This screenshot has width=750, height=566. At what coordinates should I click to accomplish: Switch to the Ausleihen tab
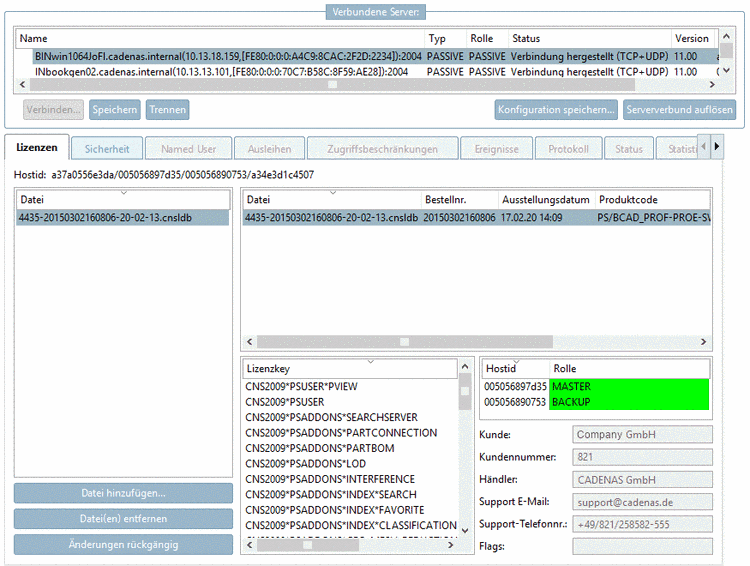269,149
